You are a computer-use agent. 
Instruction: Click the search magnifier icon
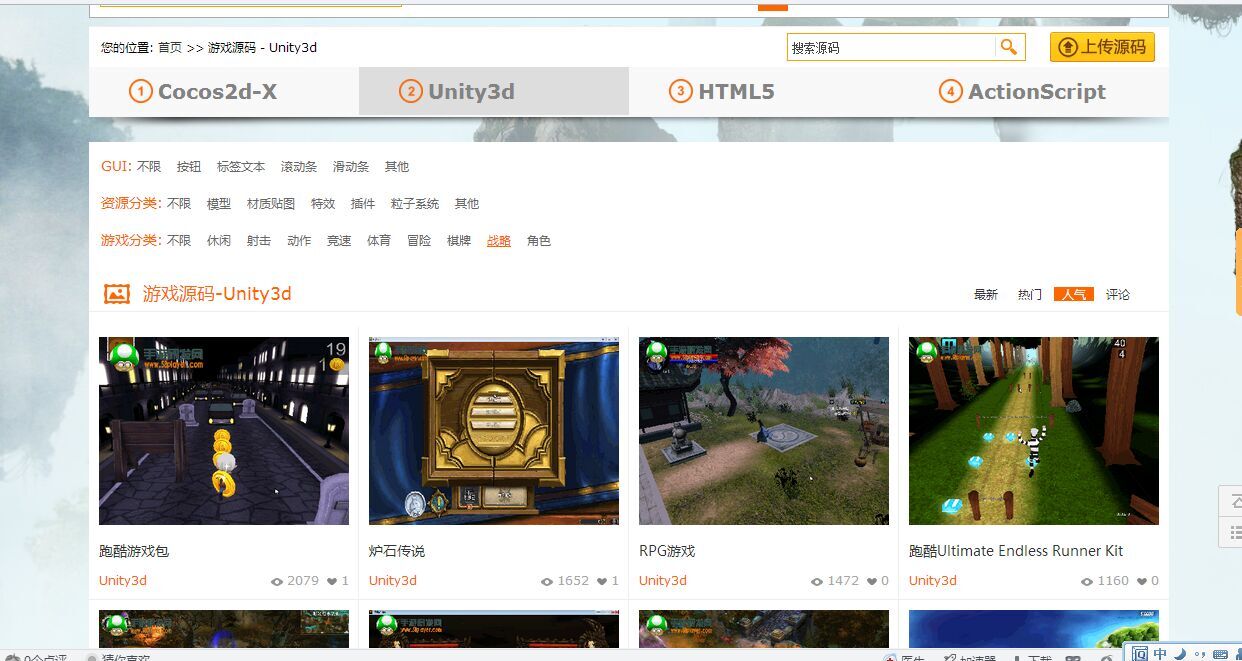[1009, 47]
